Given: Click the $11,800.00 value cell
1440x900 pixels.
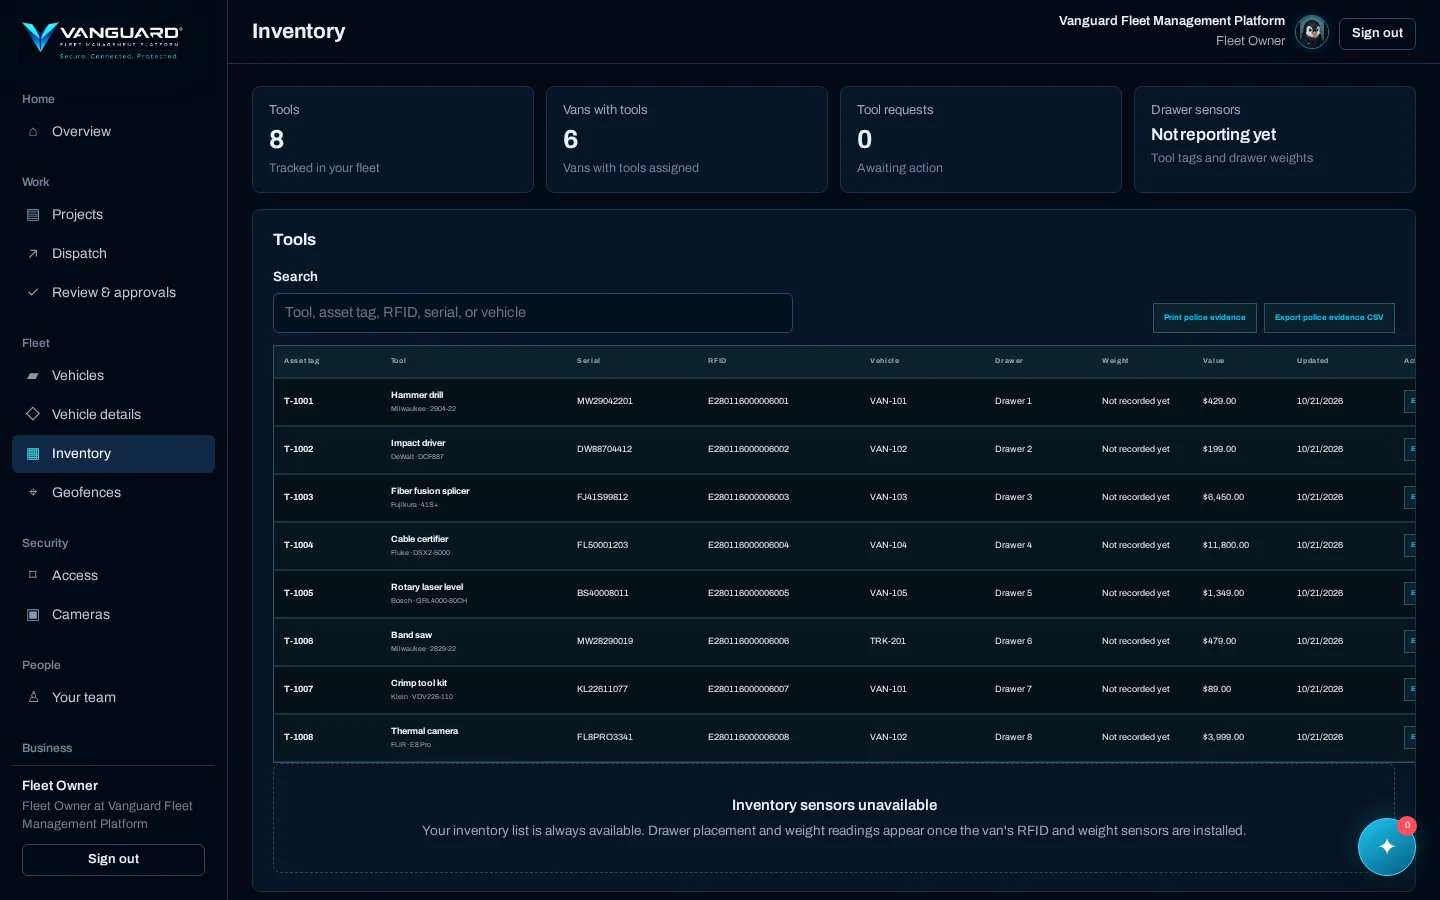Looking at the screenshot, I should [x=1226, y=545].
